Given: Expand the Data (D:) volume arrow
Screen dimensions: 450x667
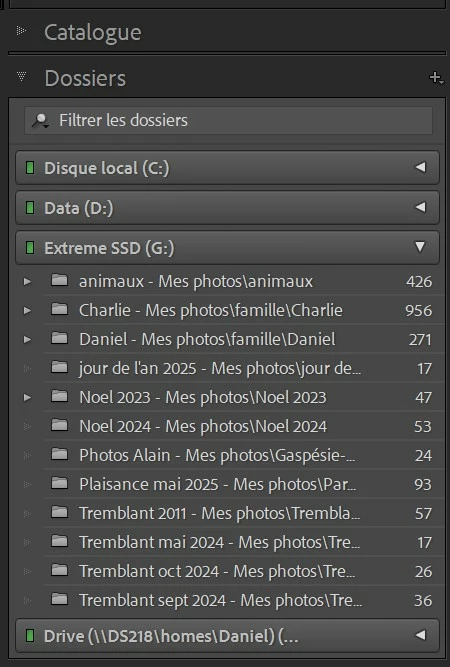Looking at the screenshot, I should tap(420, 207).
